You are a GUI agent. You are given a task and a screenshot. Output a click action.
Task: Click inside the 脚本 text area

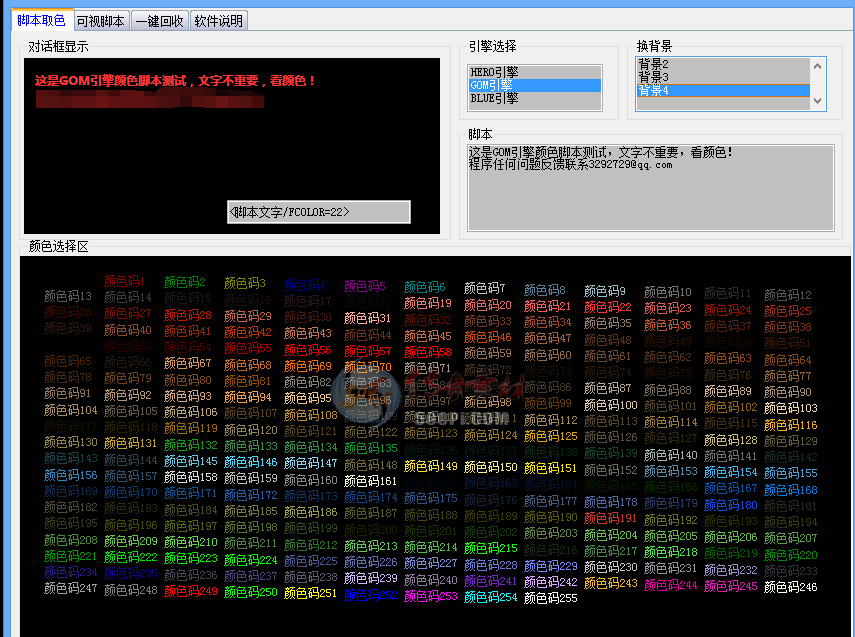(x=651, y=188)
